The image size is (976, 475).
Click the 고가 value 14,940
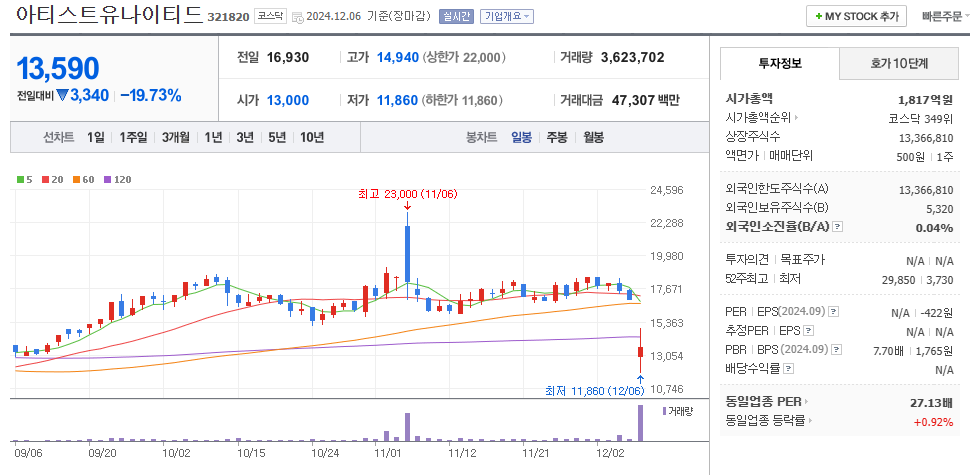click(x=398, y=58)
